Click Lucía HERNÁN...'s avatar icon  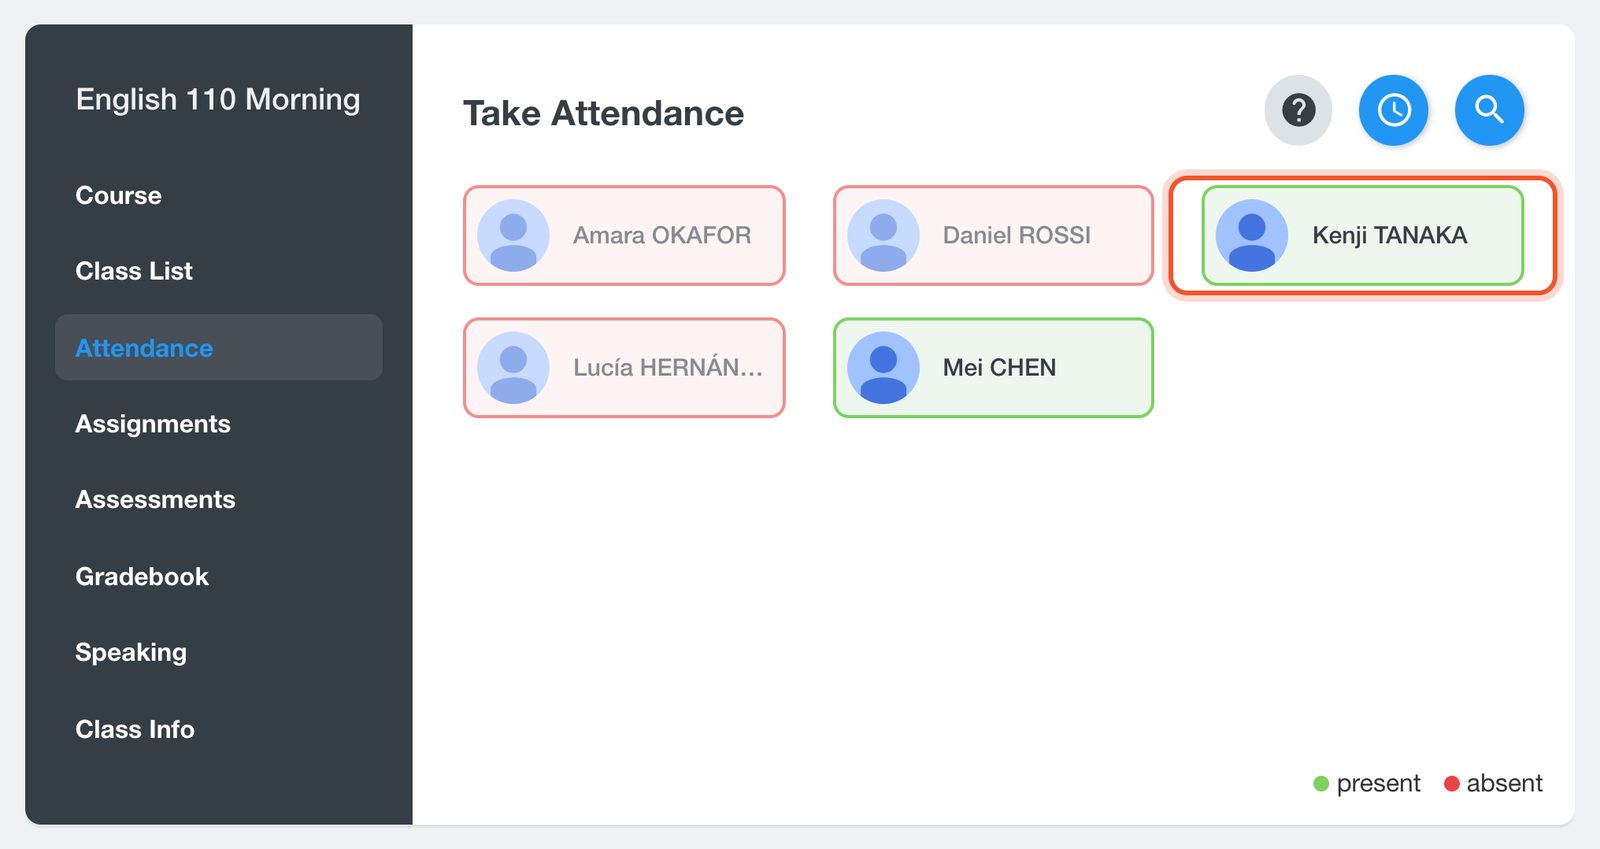pyautogui.click(x=513, y=368)
